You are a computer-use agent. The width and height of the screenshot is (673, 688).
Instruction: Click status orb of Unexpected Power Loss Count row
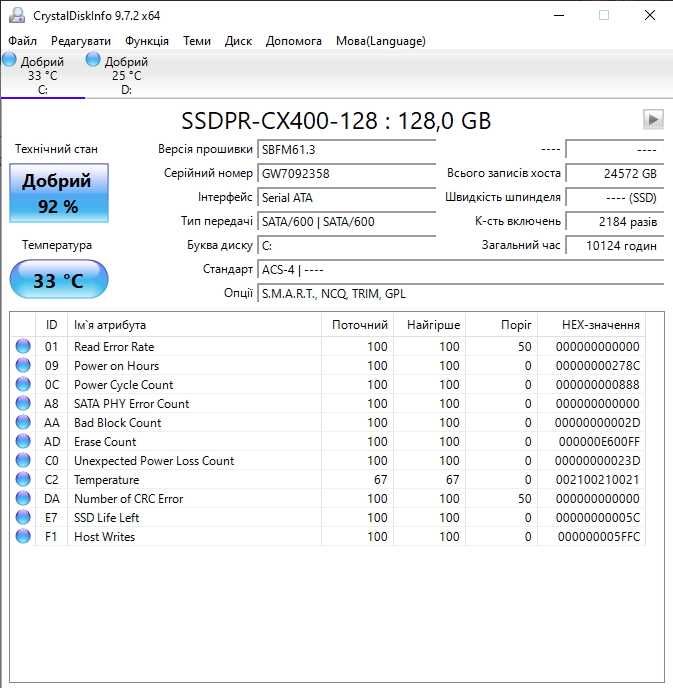23,460
